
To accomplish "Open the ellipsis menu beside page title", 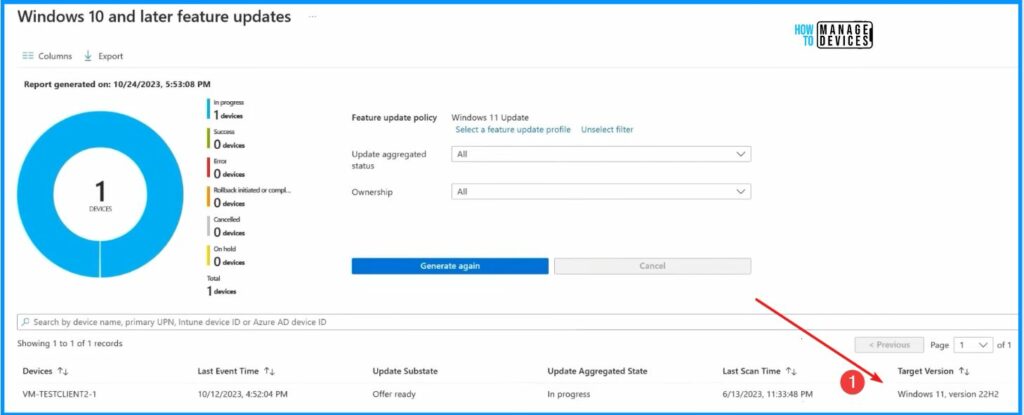I will pyautogui.click(x=312, y=17).
